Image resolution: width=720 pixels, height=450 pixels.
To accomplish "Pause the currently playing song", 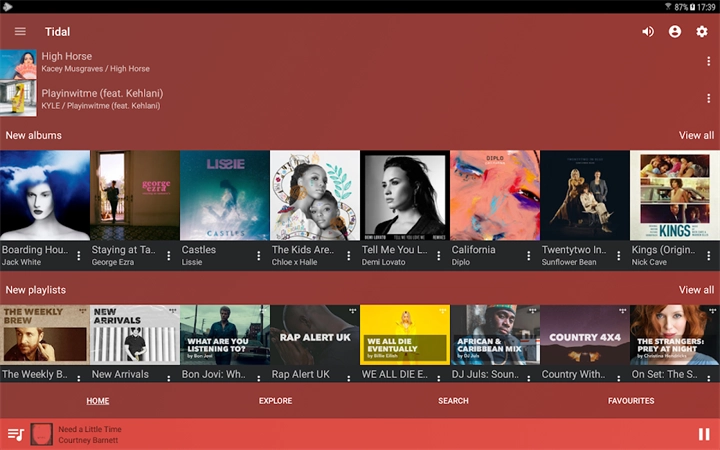I will 704,434.
